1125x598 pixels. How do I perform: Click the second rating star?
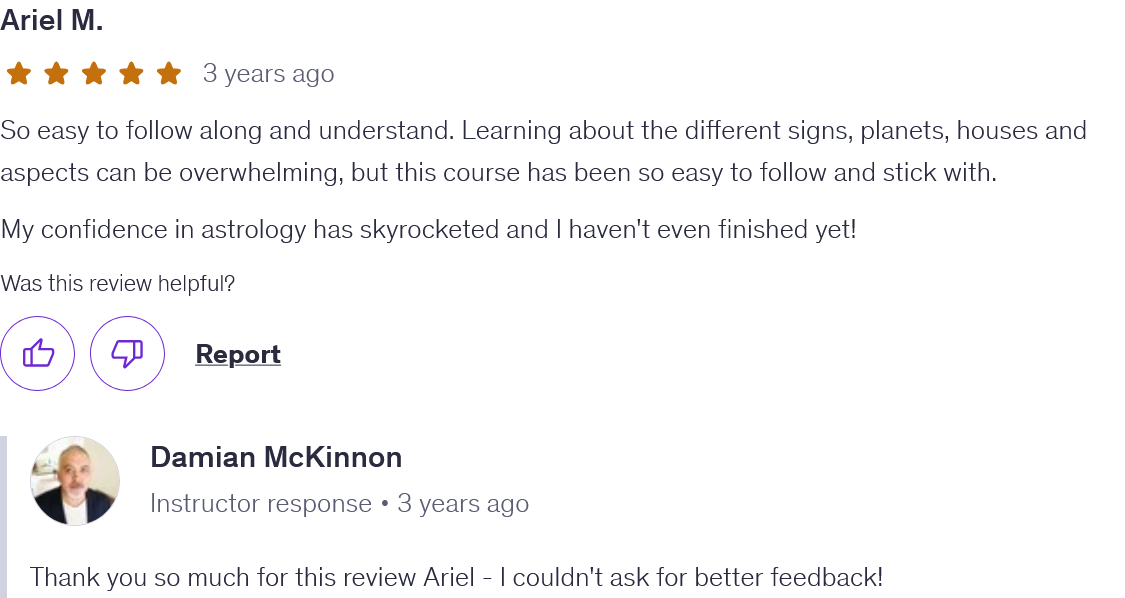(x=56, y=73)
